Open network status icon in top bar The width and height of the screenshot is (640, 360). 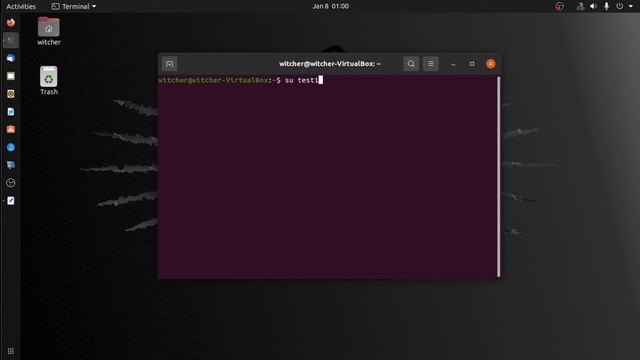tap(580, 6)
